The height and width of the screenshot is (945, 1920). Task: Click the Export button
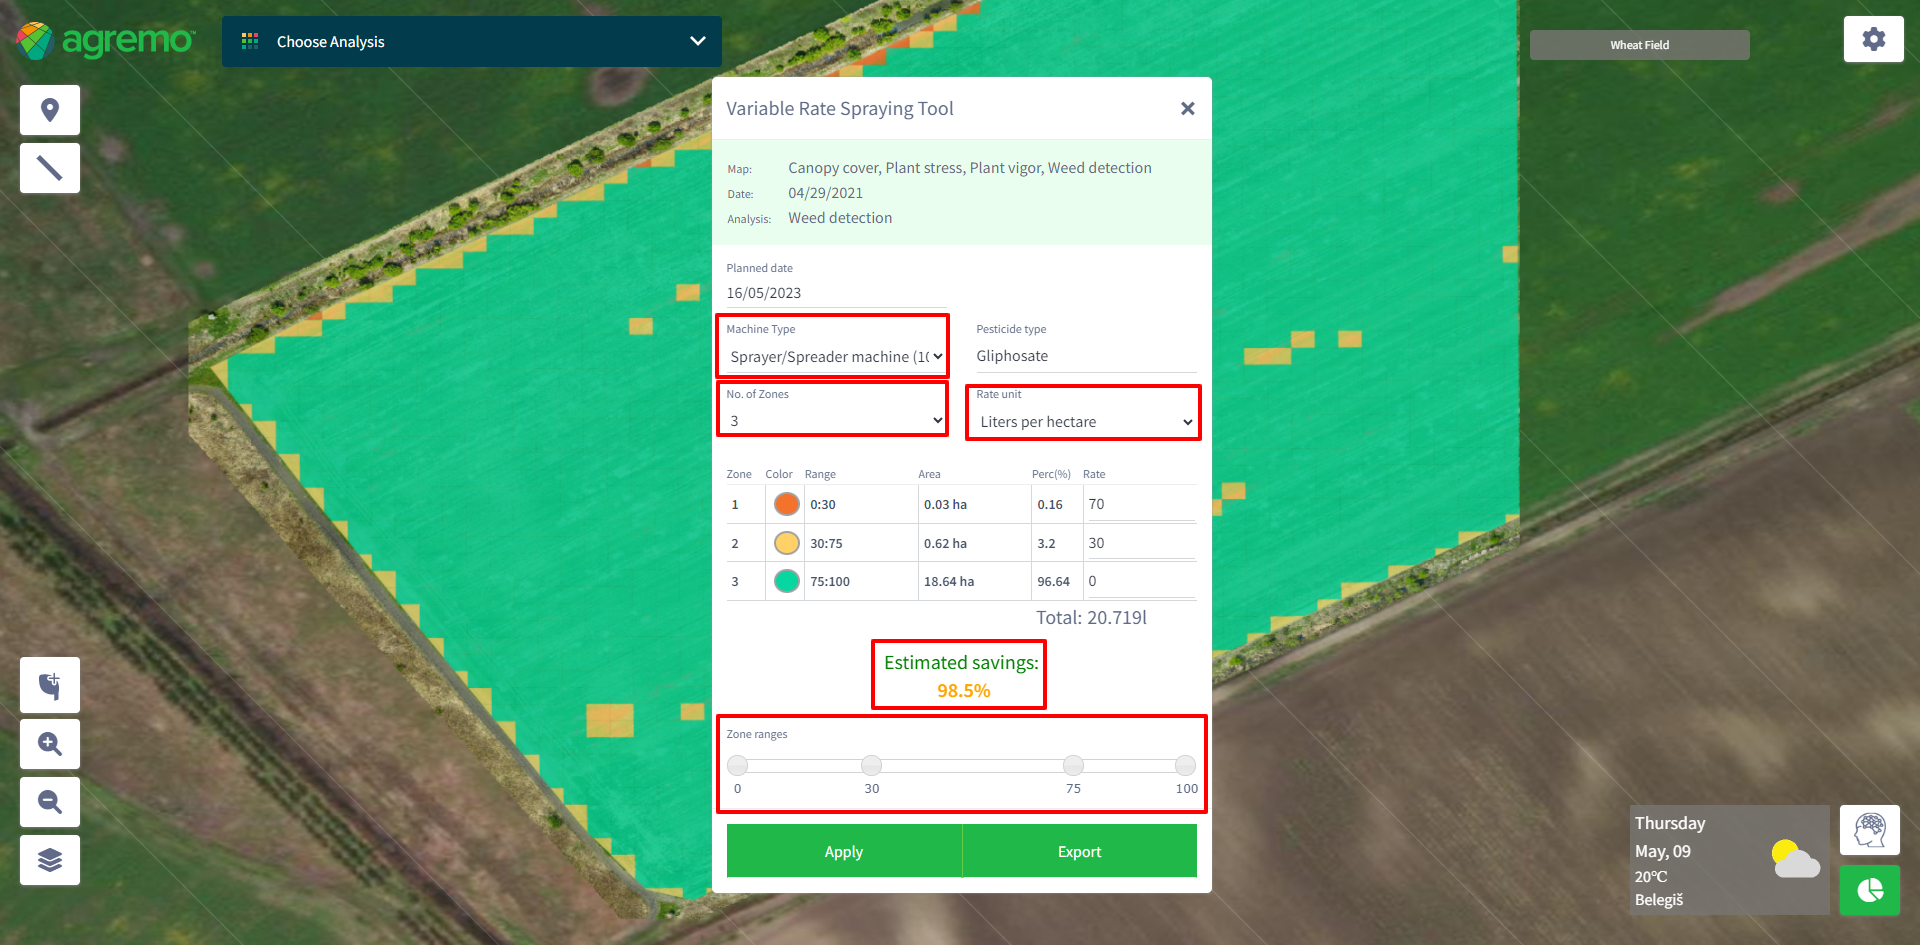(x=1079, y=852)
